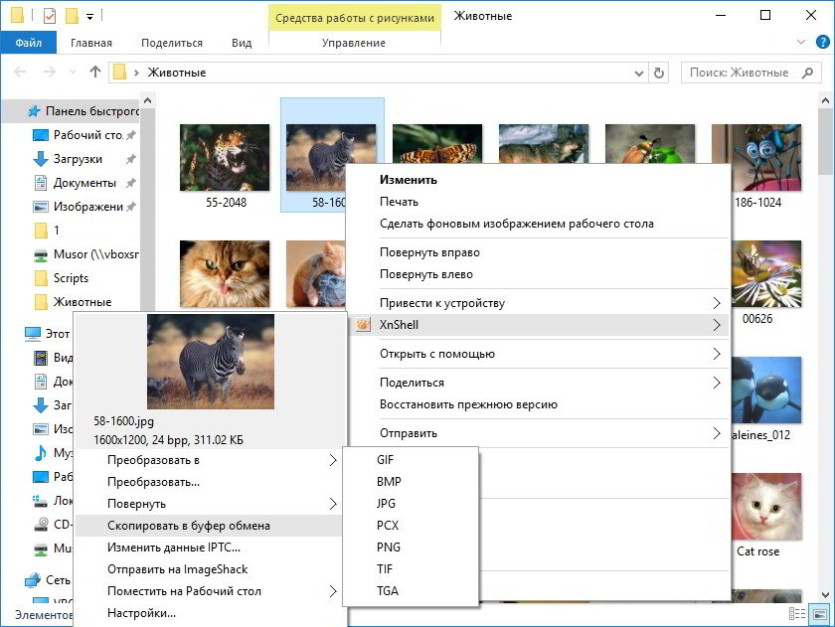Choose Повернуть влево

click(426, 274)
